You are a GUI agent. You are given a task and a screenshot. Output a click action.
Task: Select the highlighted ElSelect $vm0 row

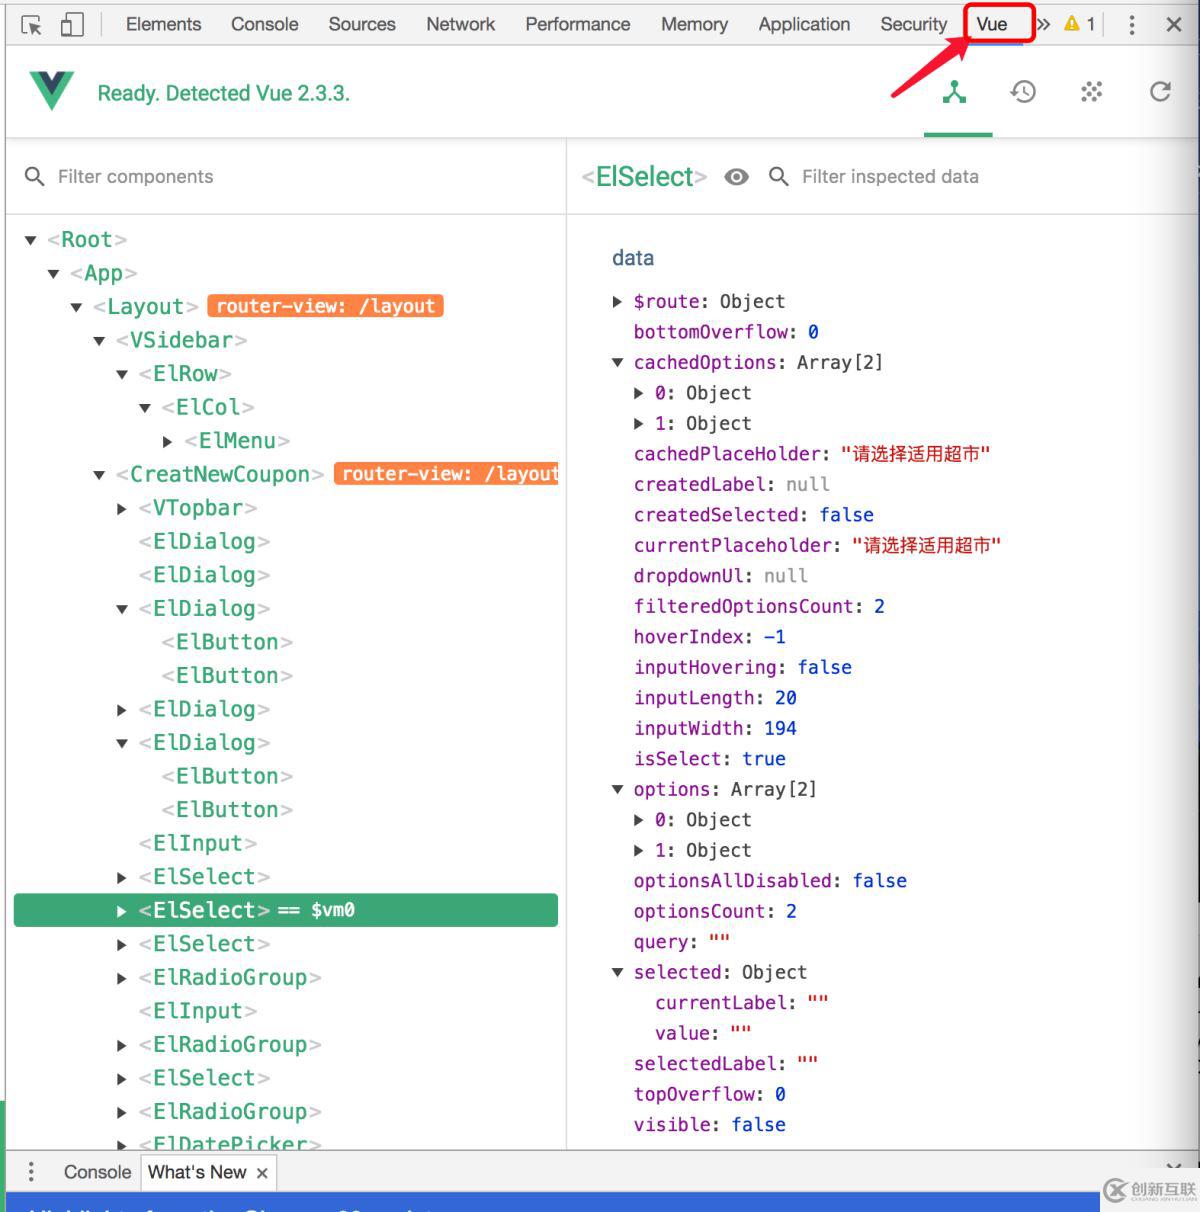[x=286, y=910]
